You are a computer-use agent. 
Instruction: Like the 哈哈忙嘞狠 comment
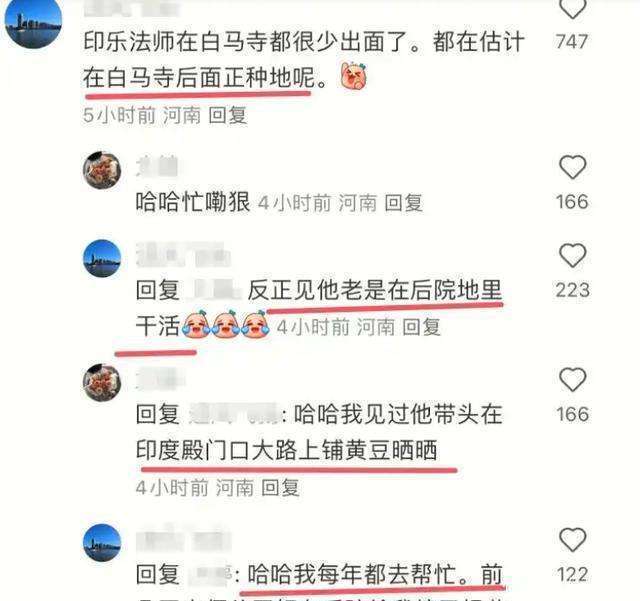[x=572, y=167]
